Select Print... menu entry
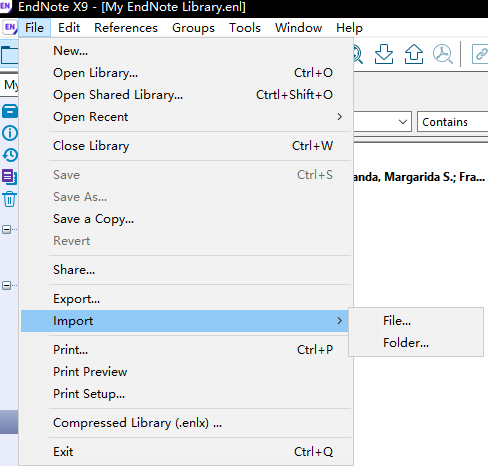Image resolution: width=488 pixels, height=466 pixels. point(185,350)
